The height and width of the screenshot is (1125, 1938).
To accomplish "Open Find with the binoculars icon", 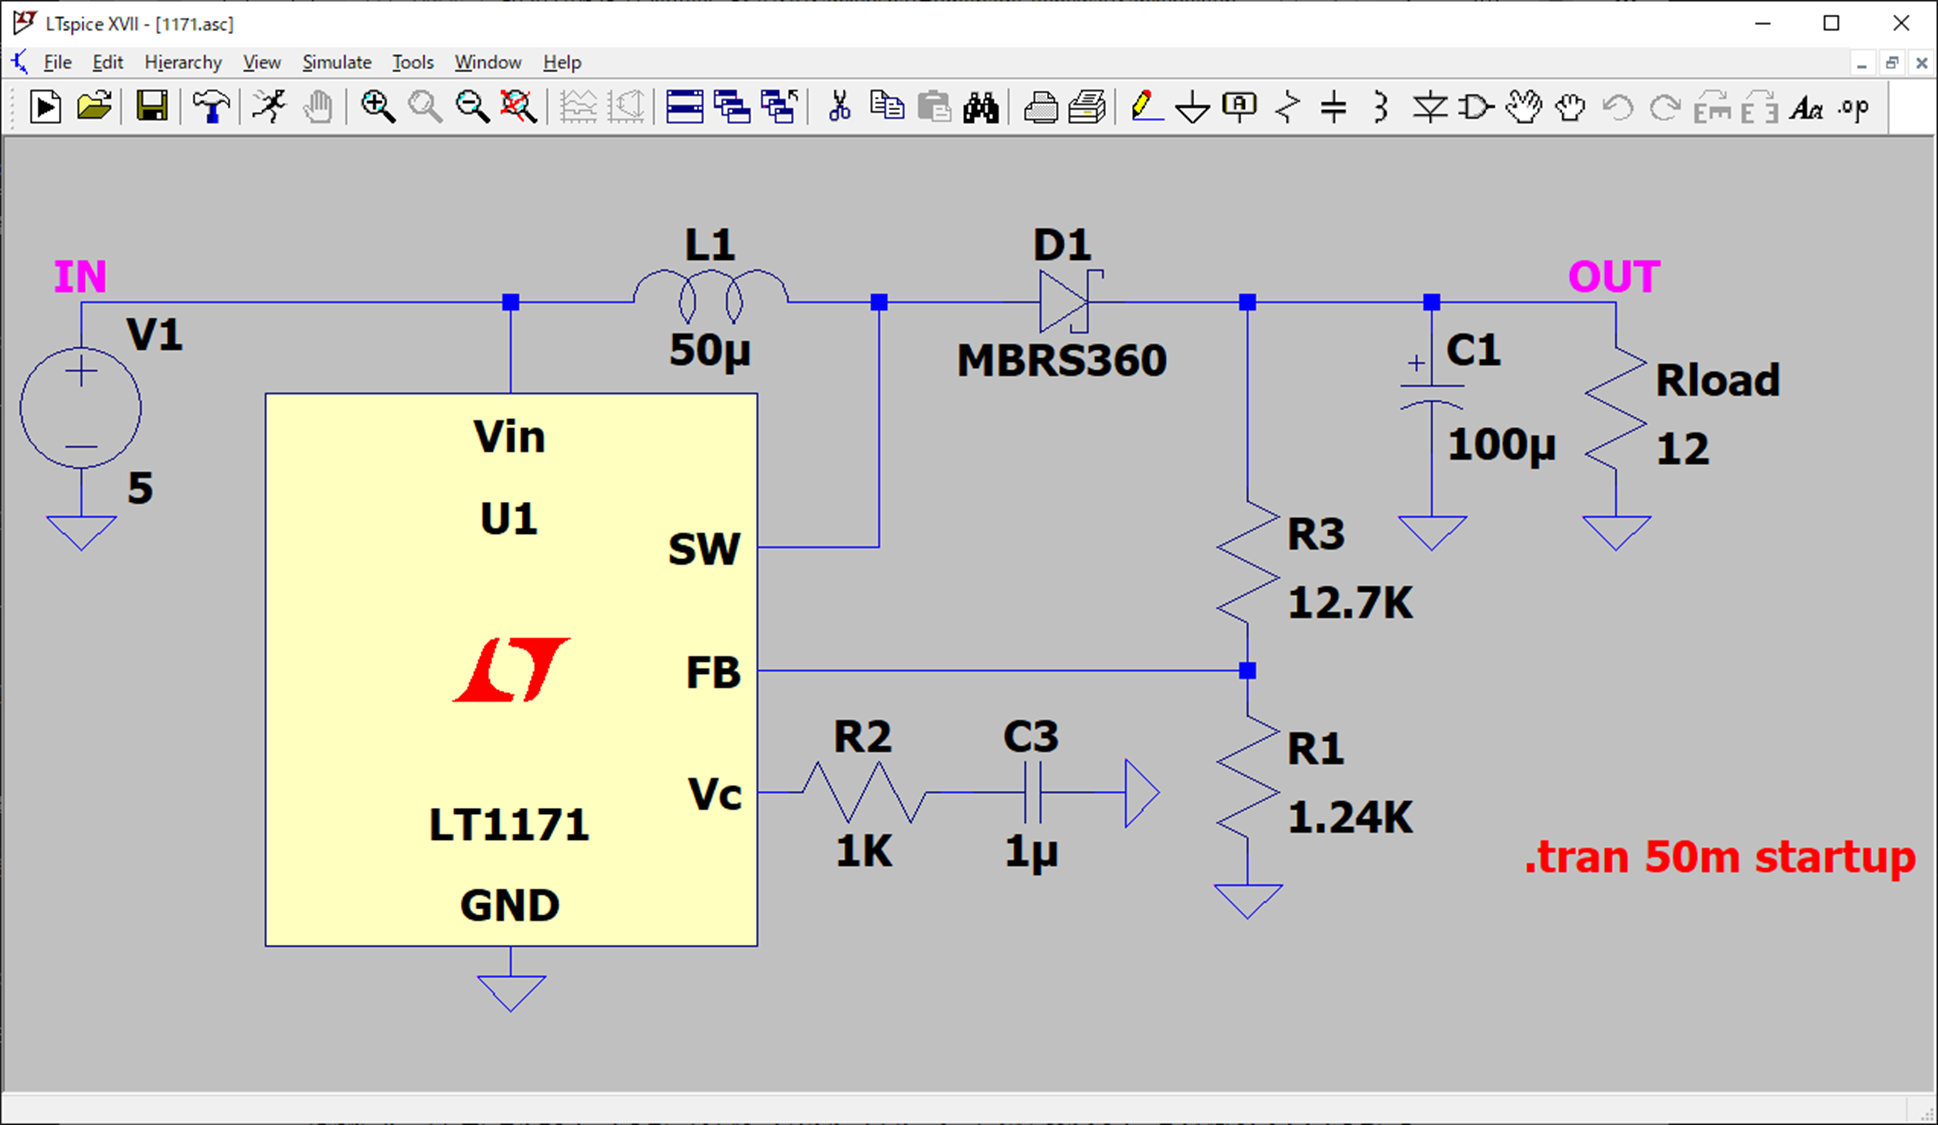I will 981,106.
